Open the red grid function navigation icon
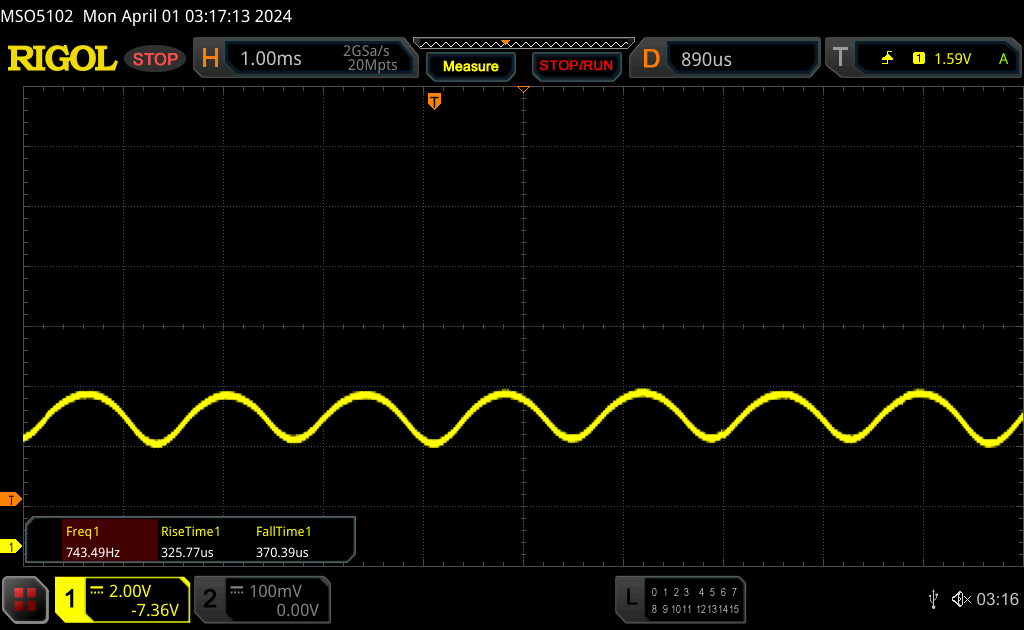The image size is (1024, 630). [25, 599]
